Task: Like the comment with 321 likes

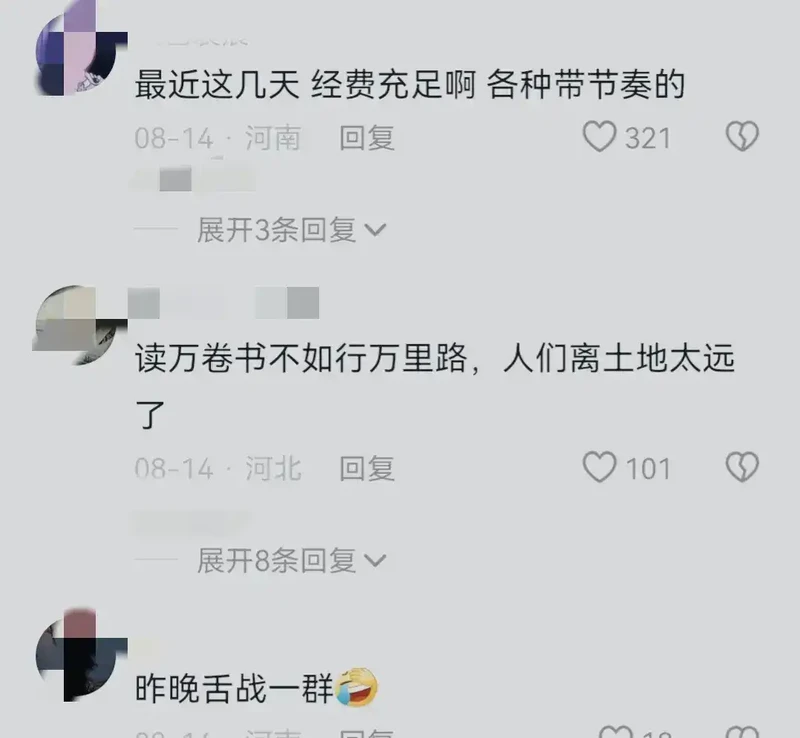Action: (x=599, y=137)
